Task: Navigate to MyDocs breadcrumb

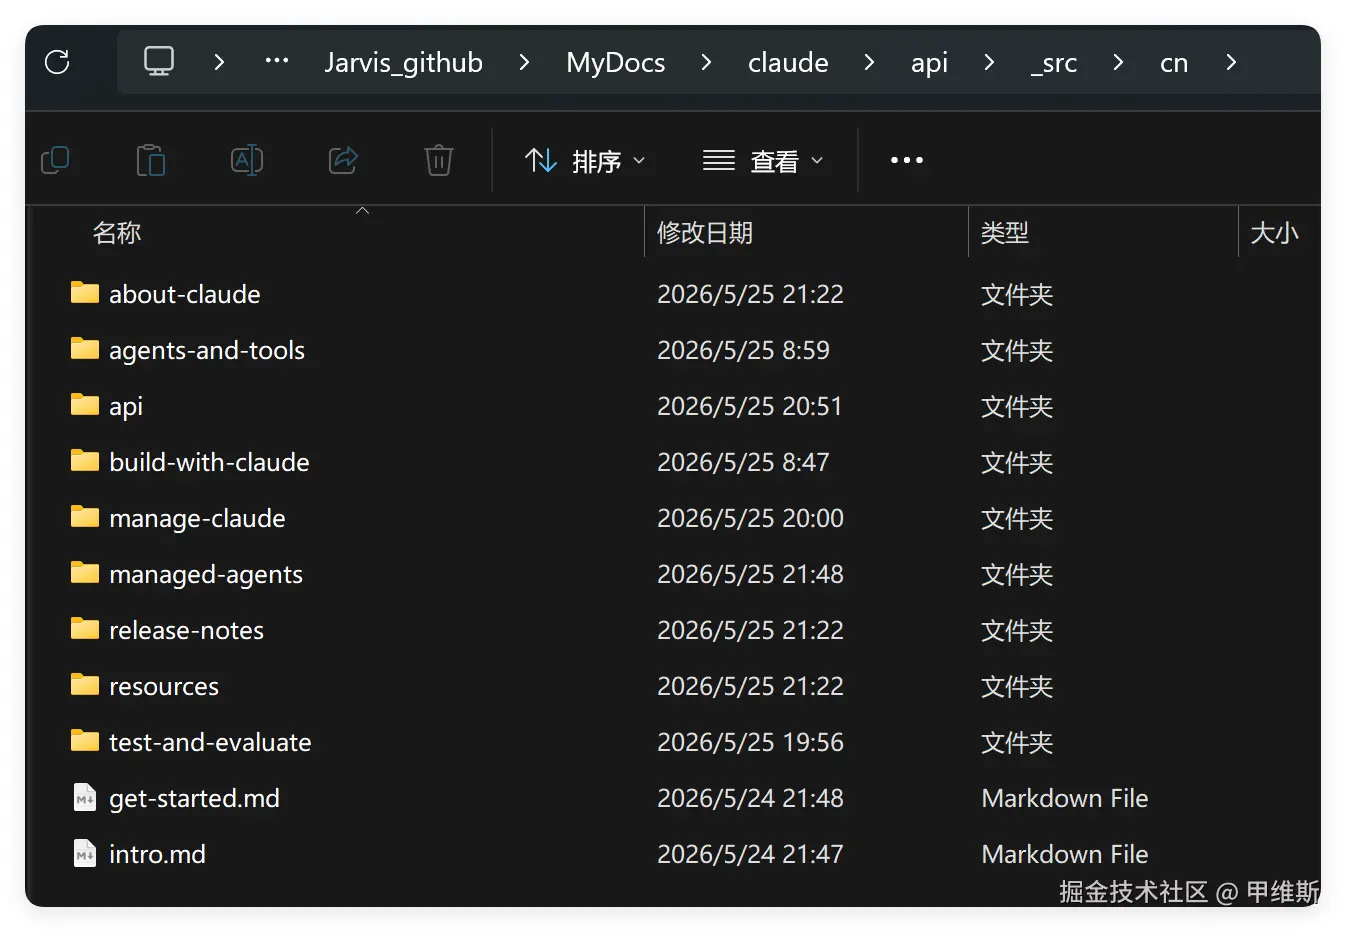Action: 616,63
